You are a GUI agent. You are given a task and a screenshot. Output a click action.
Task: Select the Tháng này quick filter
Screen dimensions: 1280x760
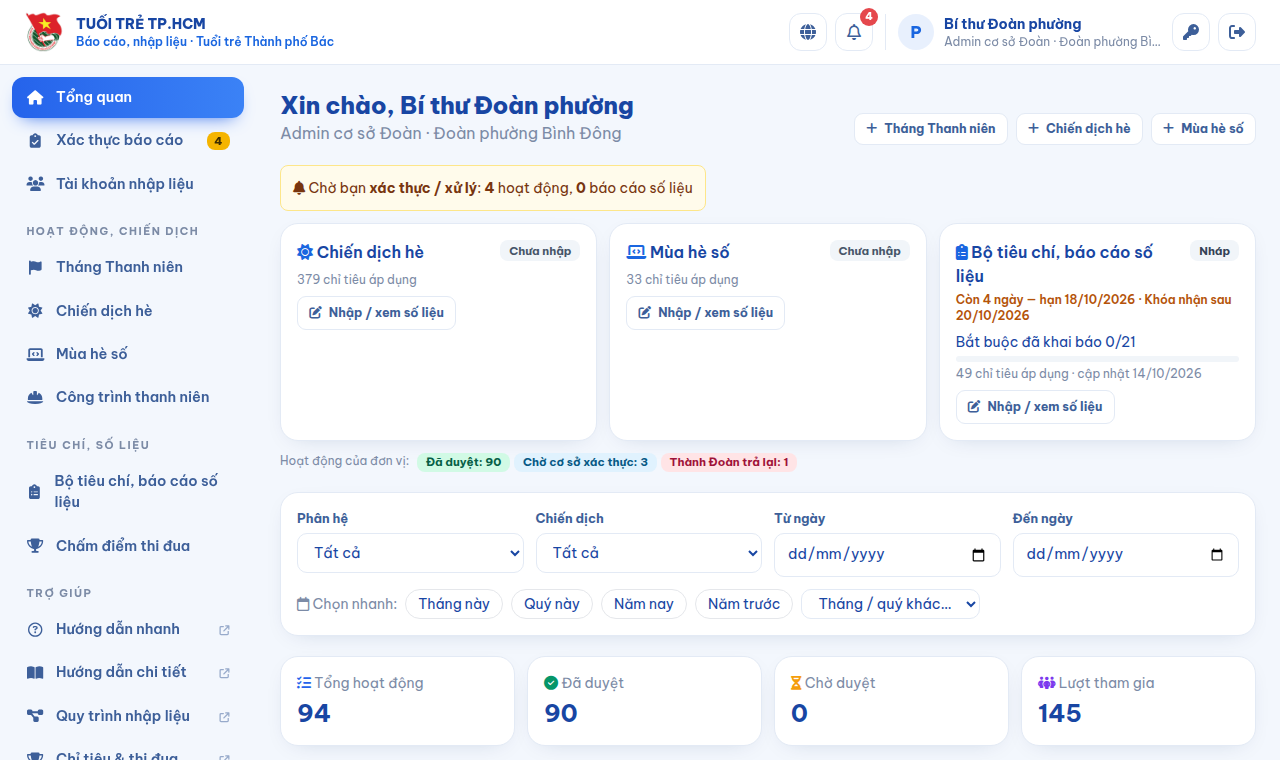click(454, 604)
